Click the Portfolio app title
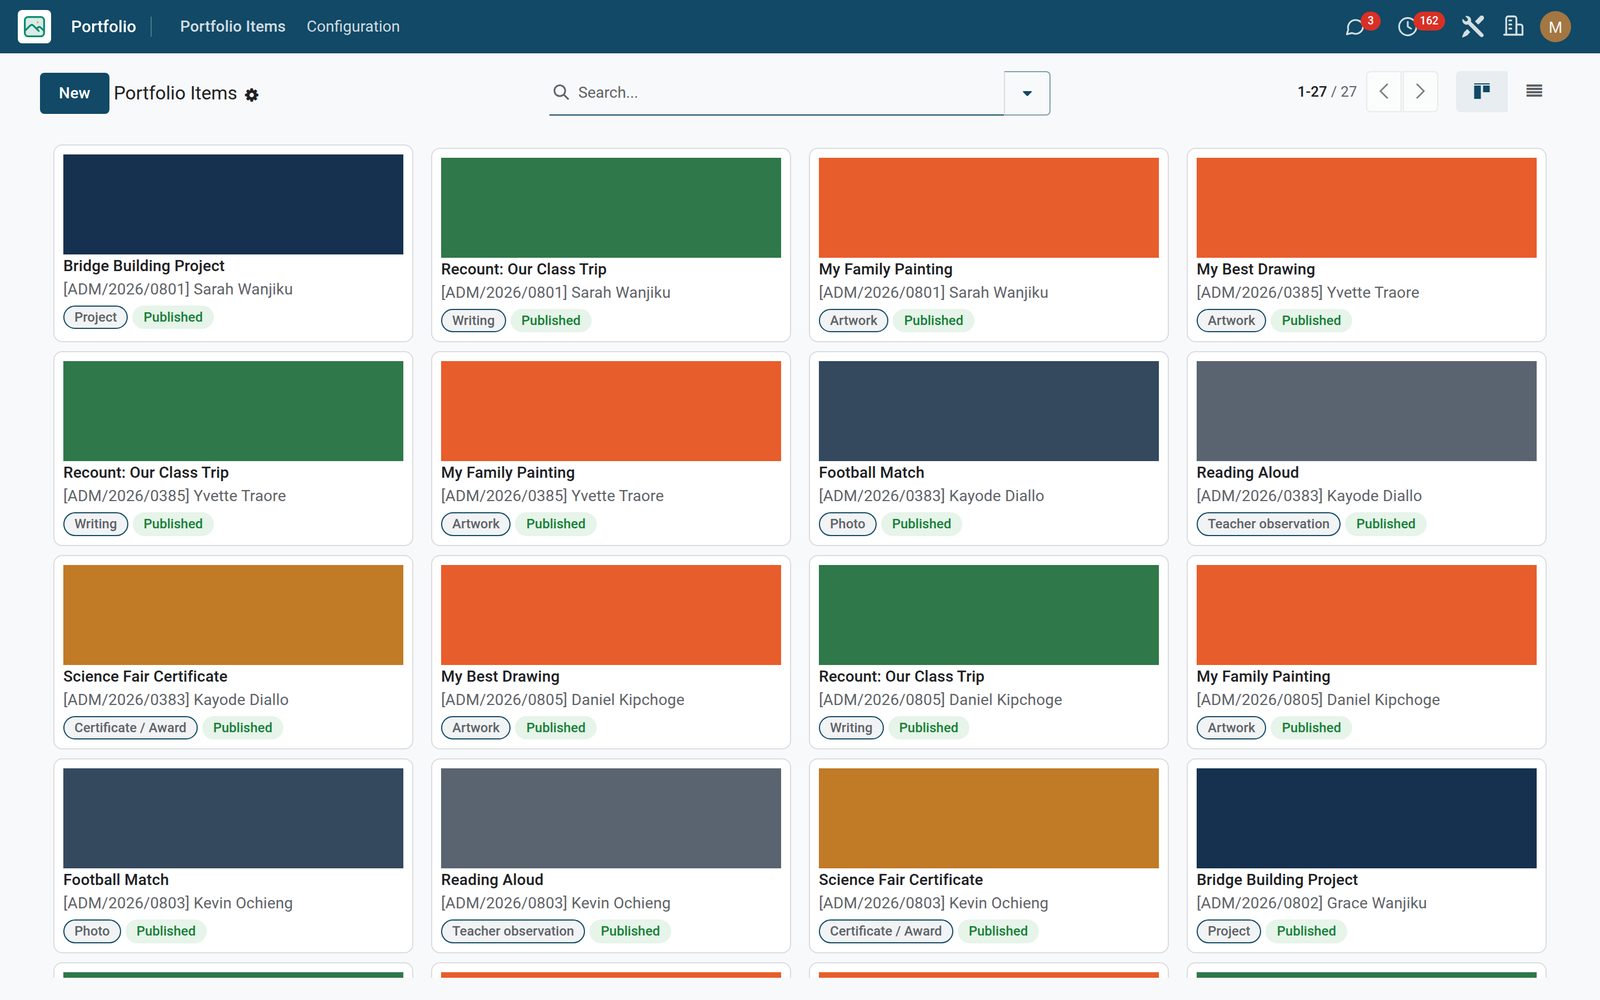Viewport: 1600px width, 1000px height. (103, 27)
